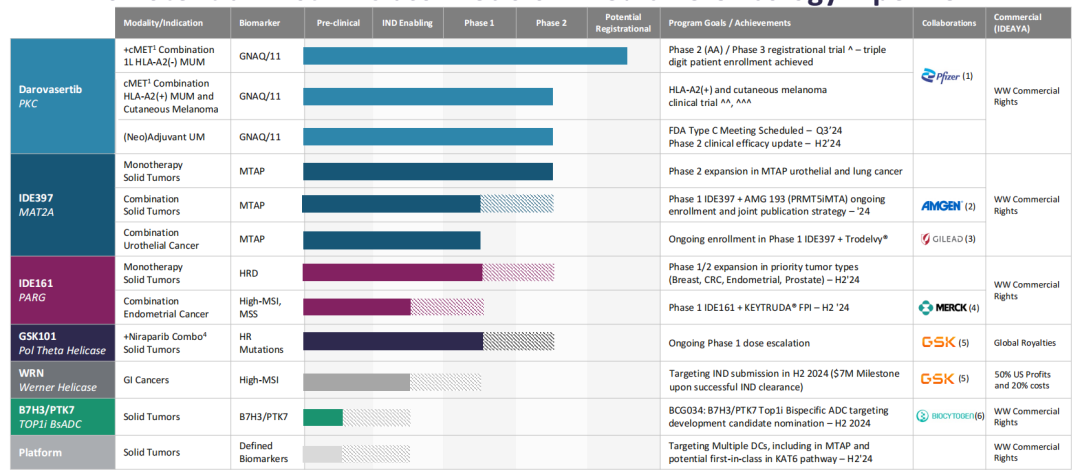Click the green B7H3/PTK7 progress bar
This screenshot has width=1080, height=475.
tap(323, 417)
